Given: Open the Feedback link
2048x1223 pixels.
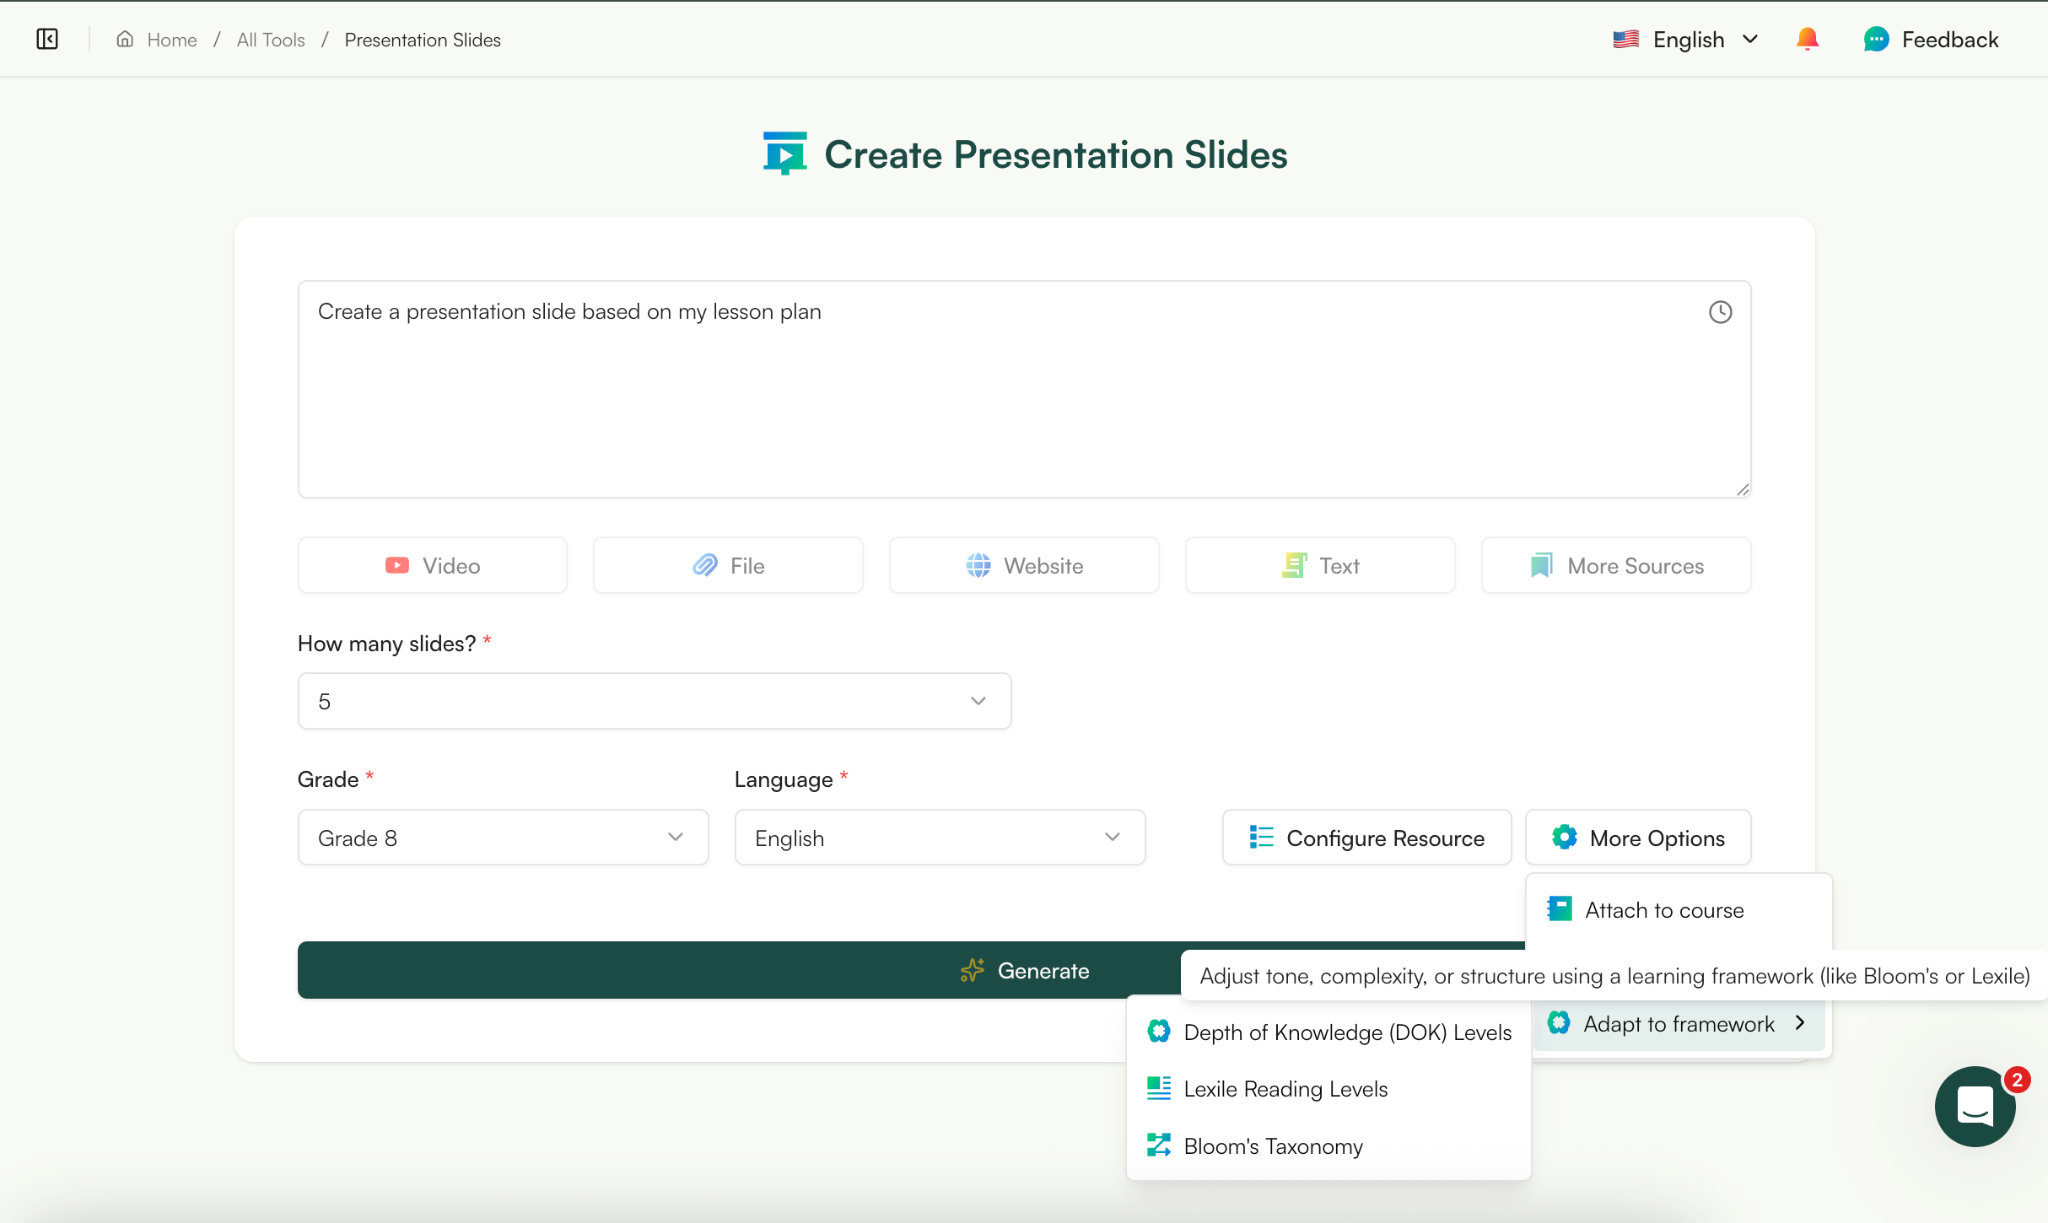Looking at the screenshot, I should point(1929,39).
